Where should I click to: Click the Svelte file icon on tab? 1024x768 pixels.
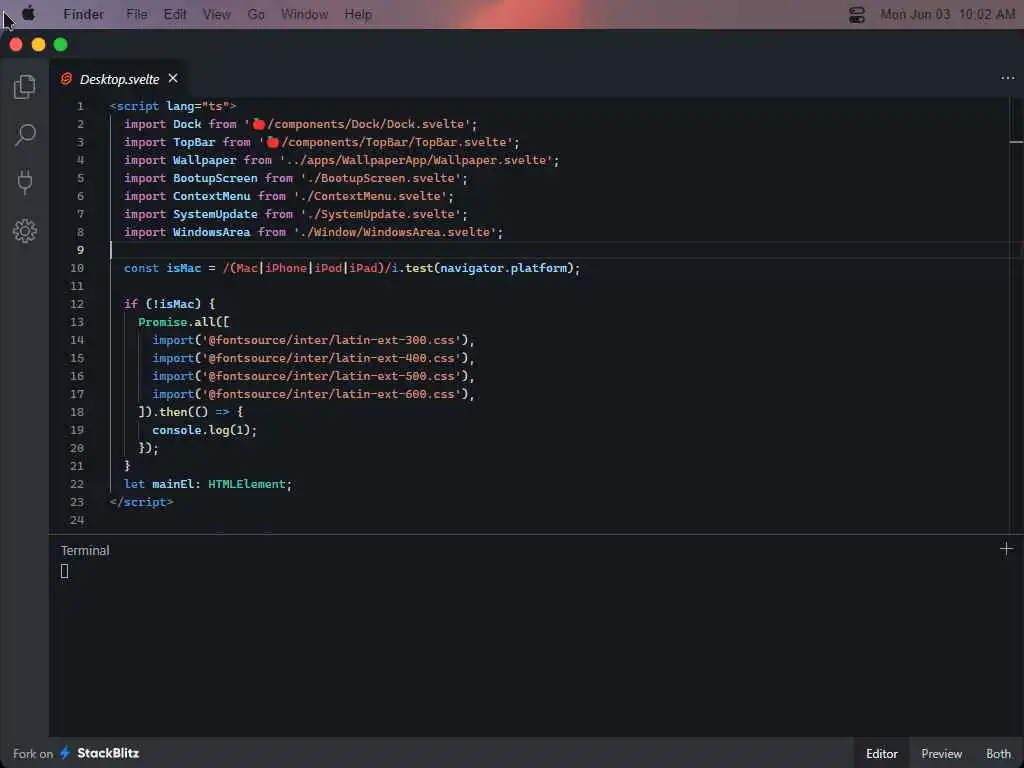point(66,79)
